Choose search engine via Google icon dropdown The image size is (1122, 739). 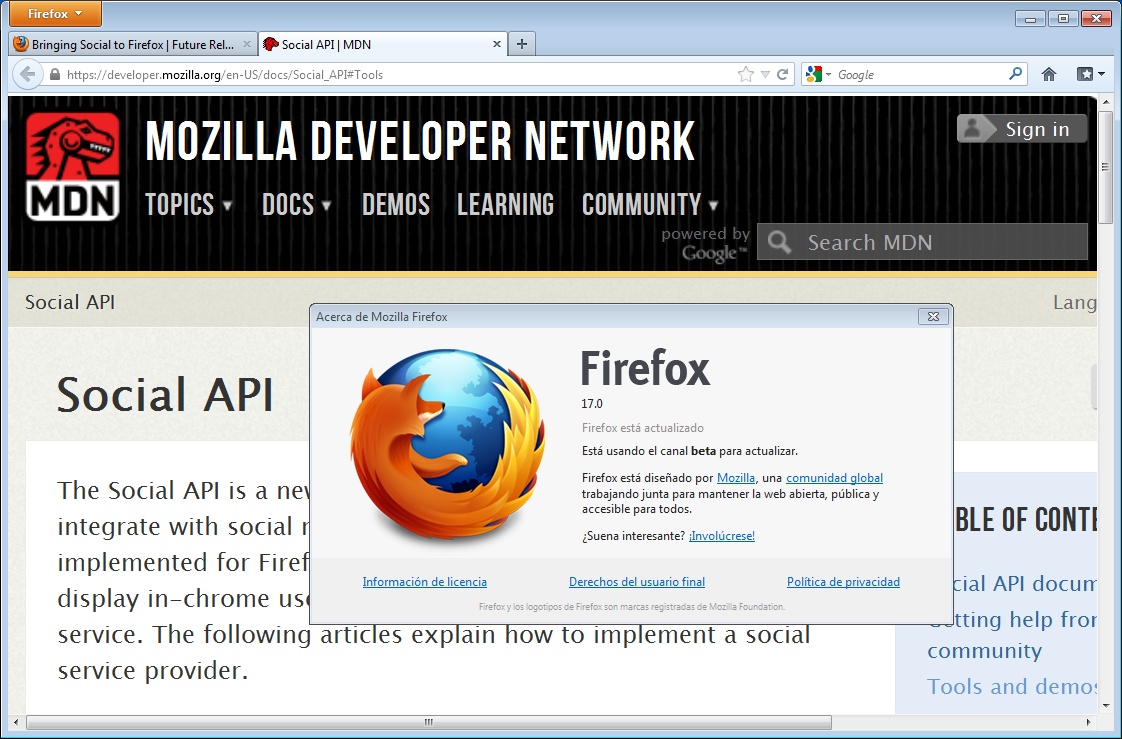point(818,74)
